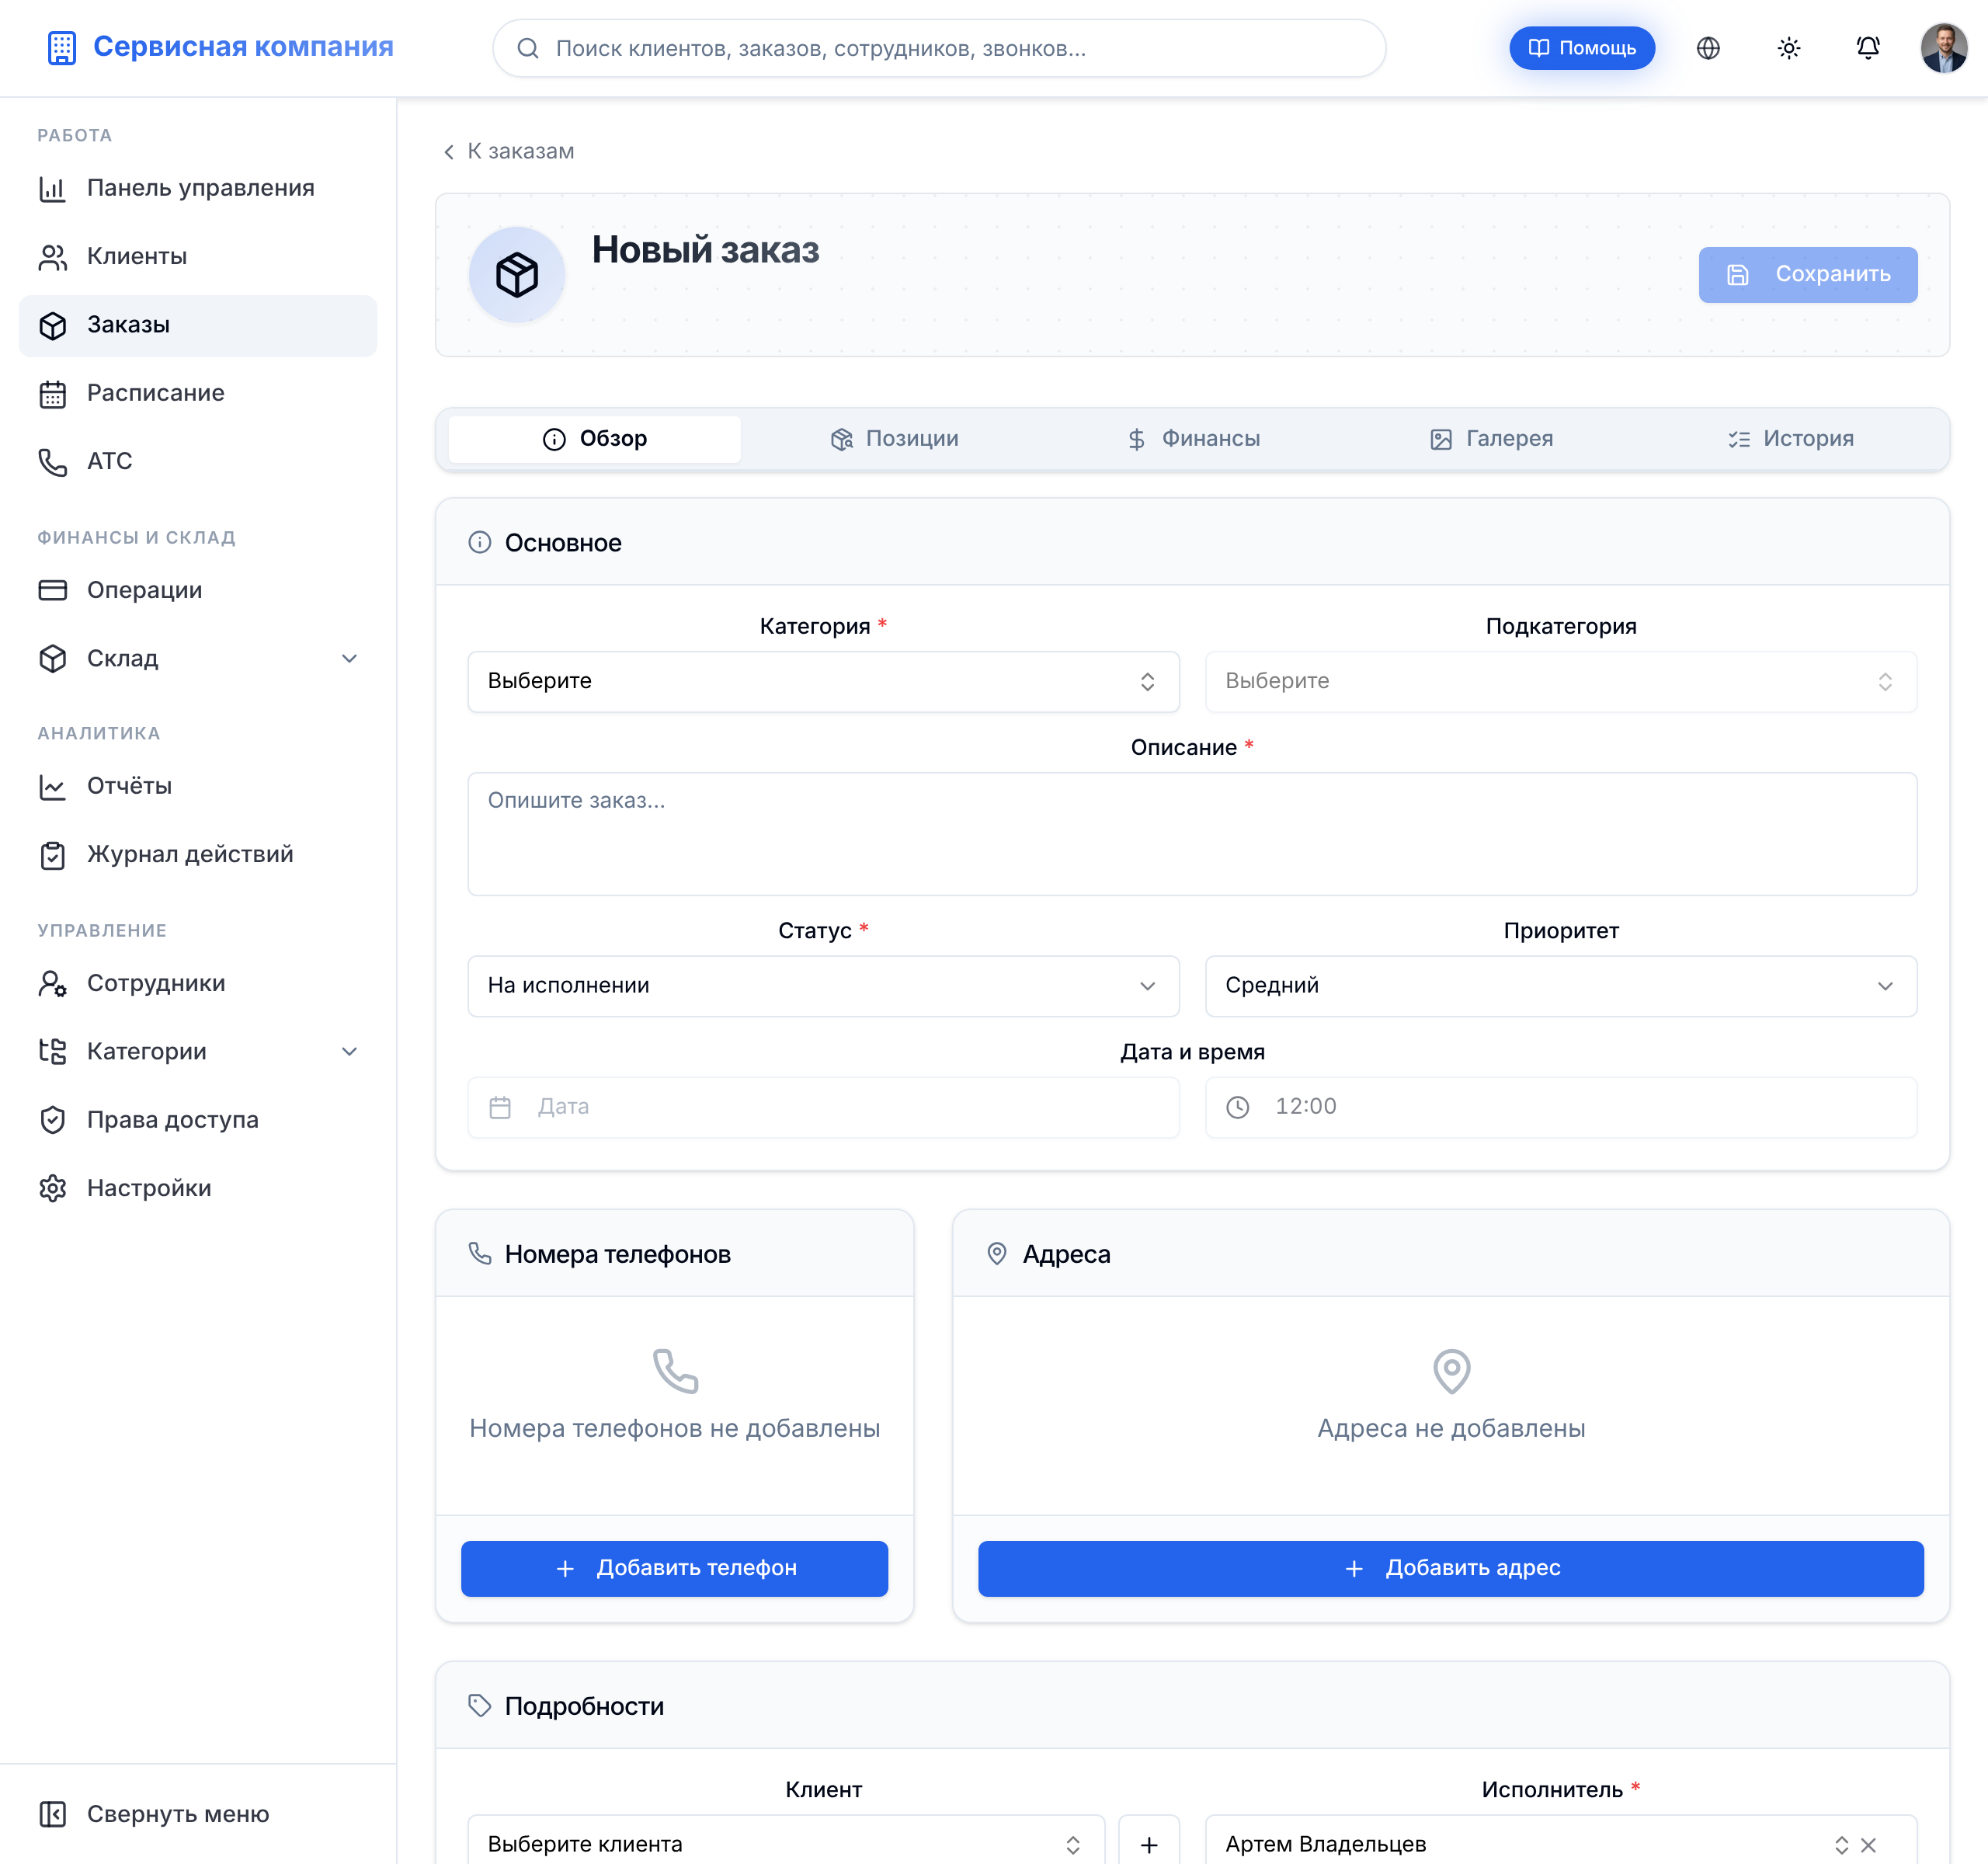Click the К заказам back link
Screen dimensions: 1988x1864
tap(508, 151)
